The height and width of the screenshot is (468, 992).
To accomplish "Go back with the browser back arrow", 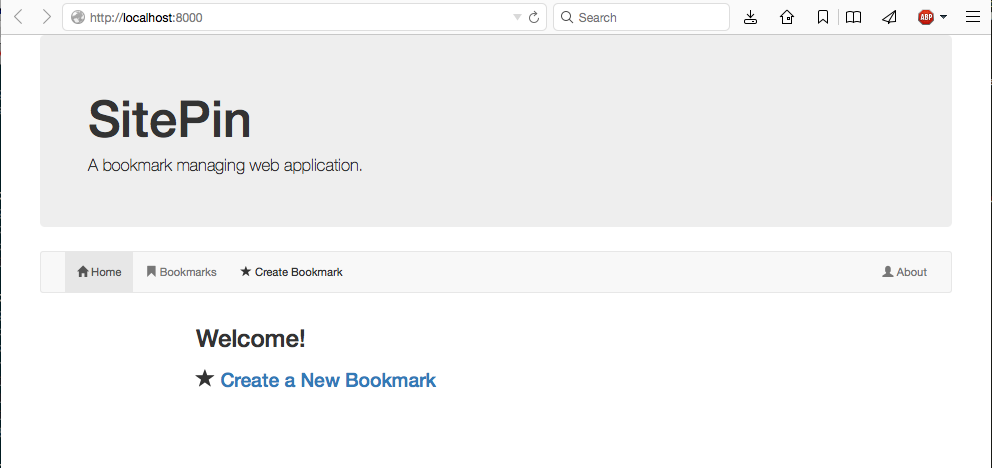I will pos(18,17).
